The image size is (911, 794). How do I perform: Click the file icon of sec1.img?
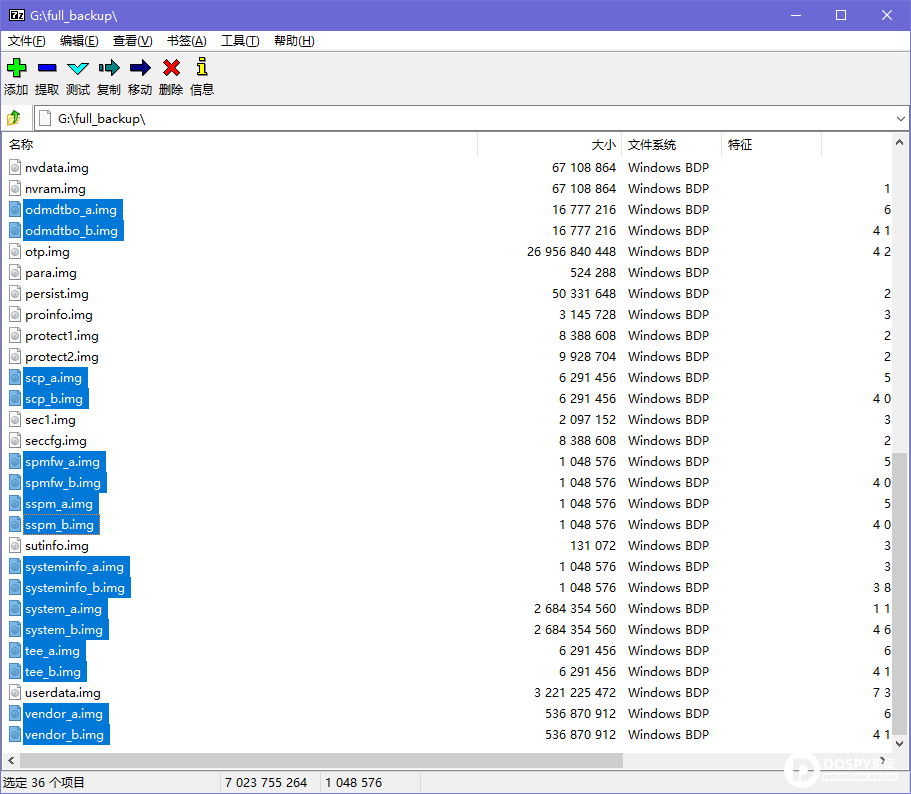point(15,420)
